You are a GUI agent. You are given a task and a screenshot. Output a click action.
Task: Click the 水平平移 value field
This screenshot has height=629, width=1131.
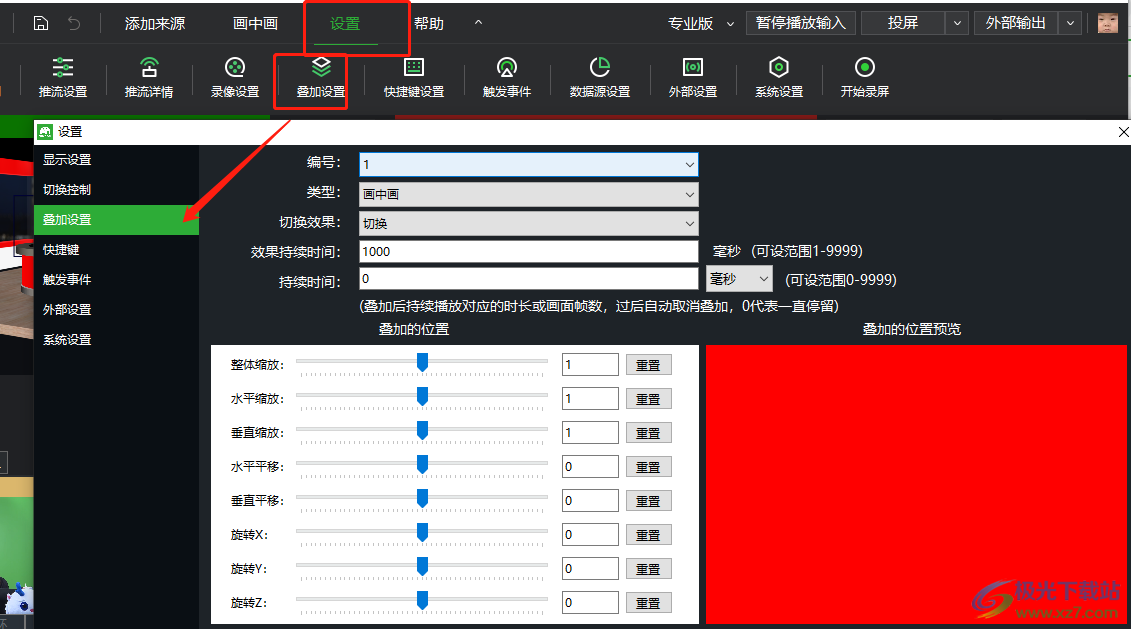(590, 467)
